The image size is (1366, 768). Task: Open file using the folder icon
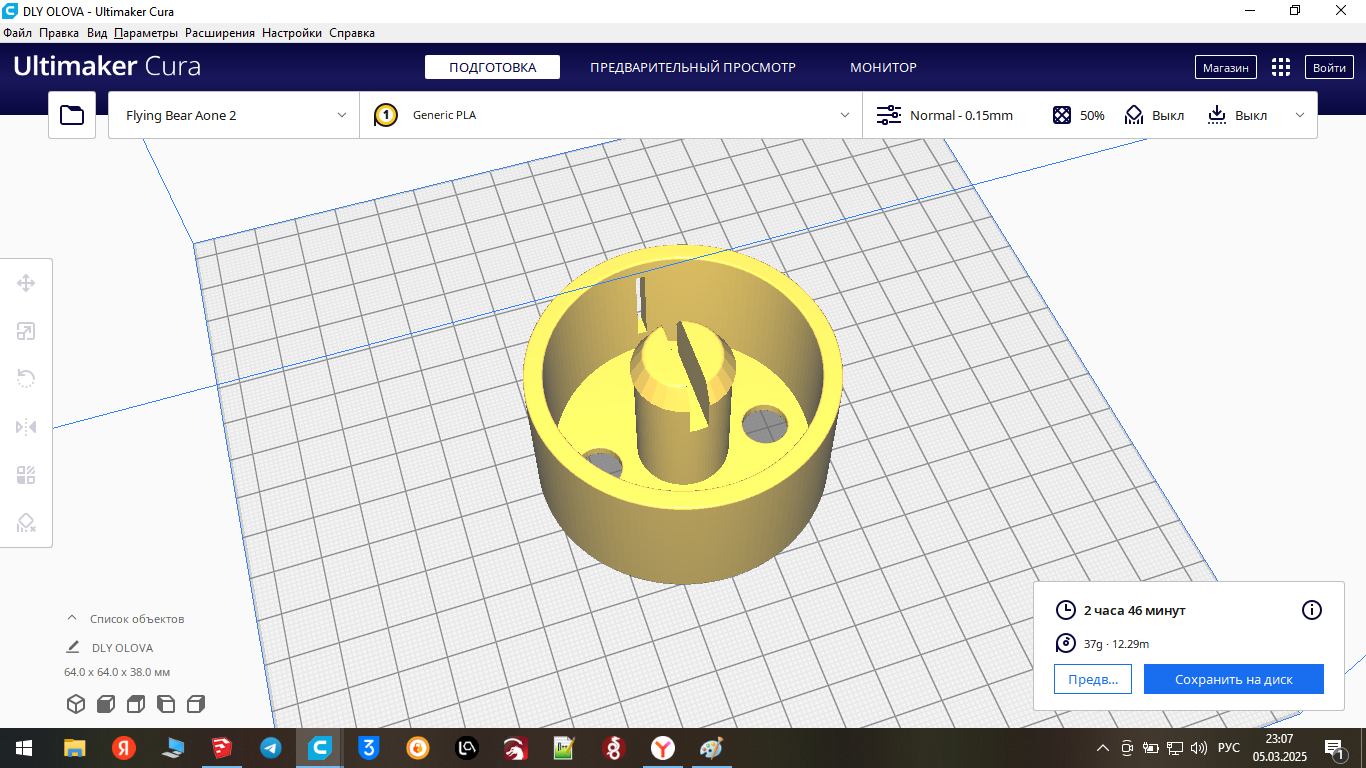pos(72,115)
